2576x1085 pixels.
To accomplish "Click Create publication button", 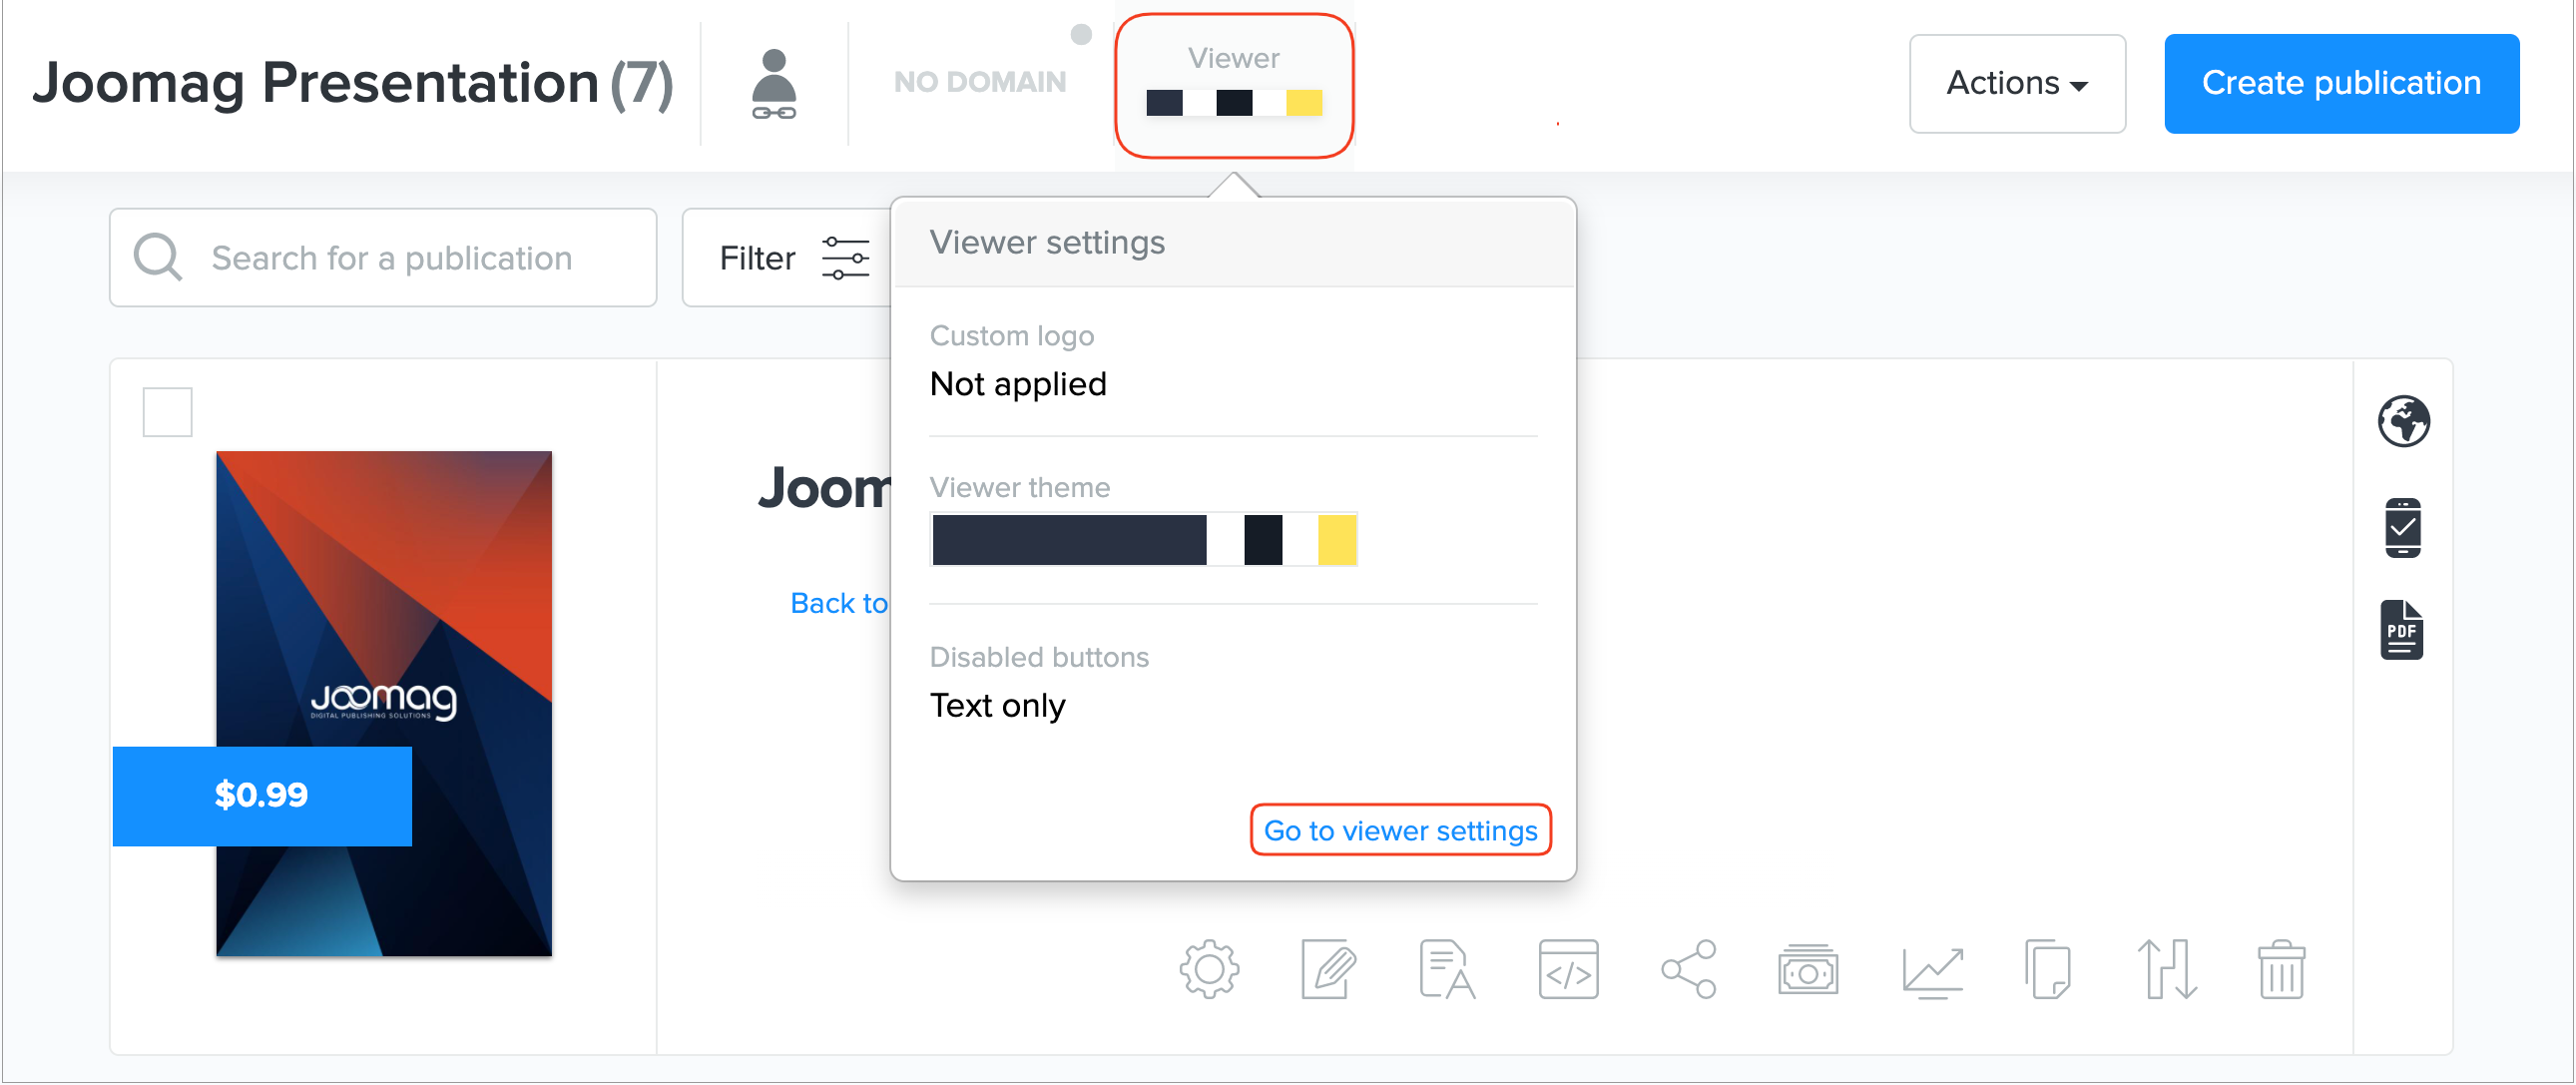I will (2340, 83).
